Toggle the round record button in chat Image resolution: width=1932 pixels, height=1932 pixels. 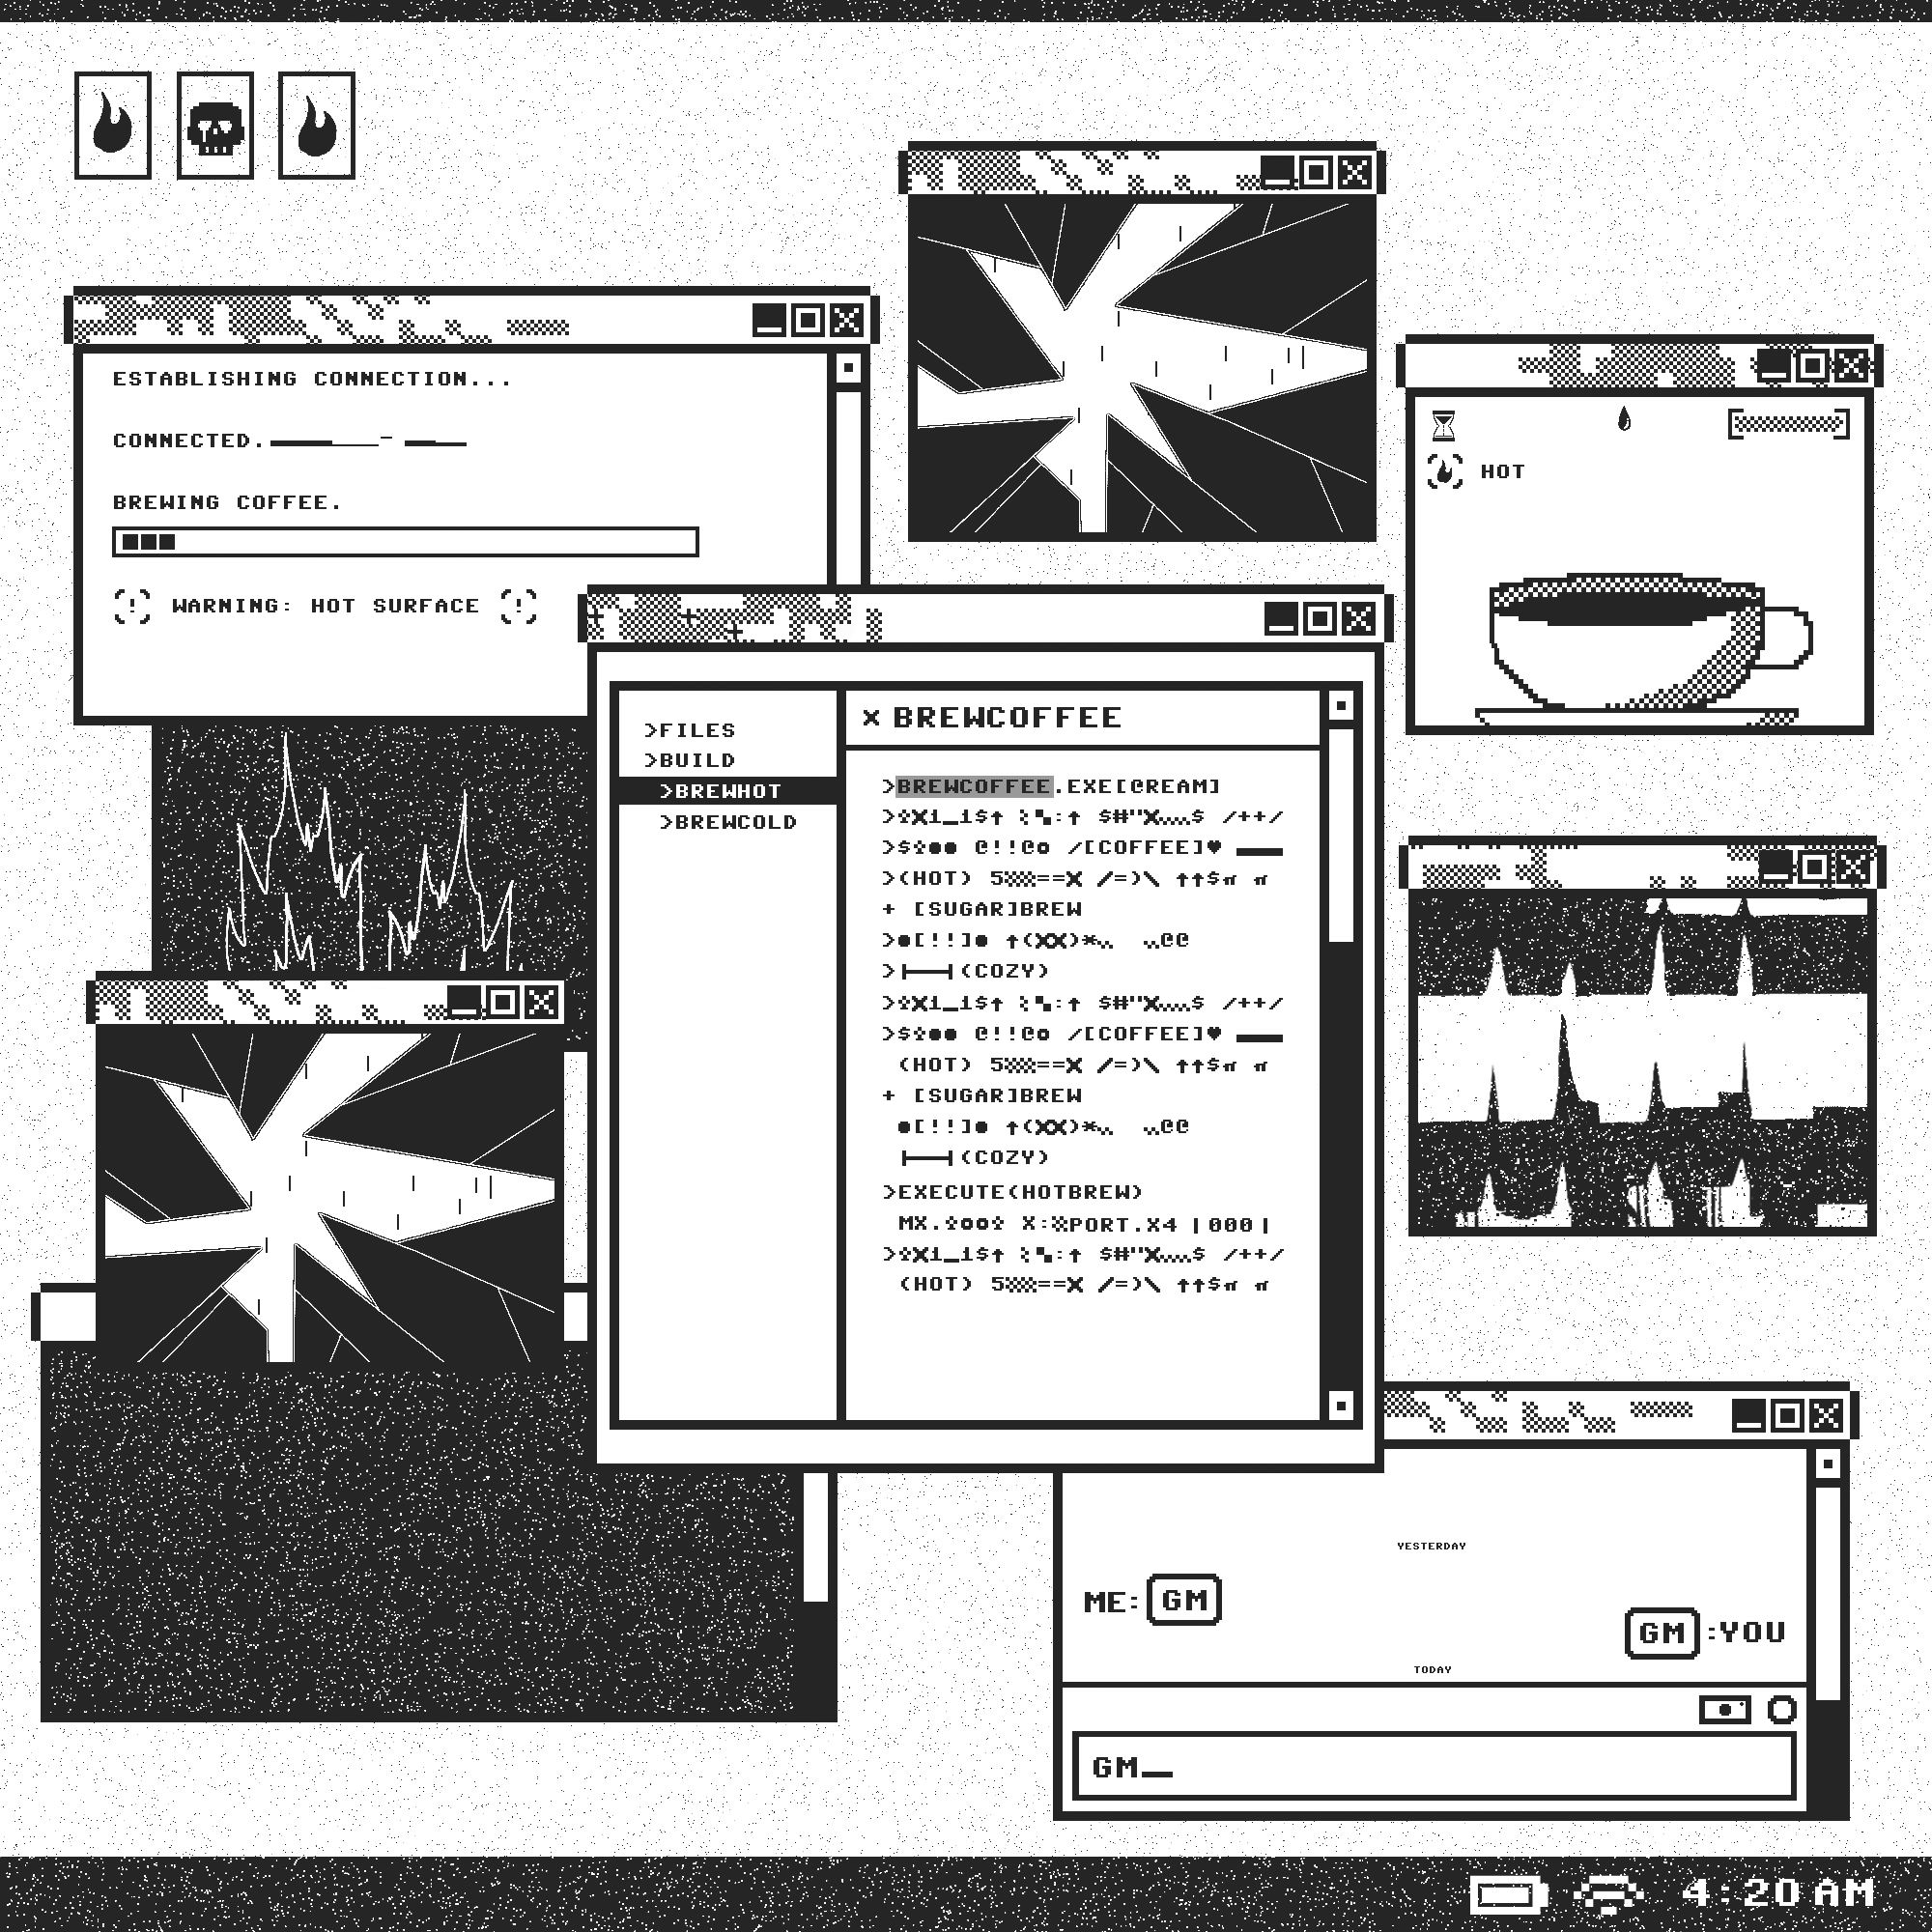[1782, 1709]
